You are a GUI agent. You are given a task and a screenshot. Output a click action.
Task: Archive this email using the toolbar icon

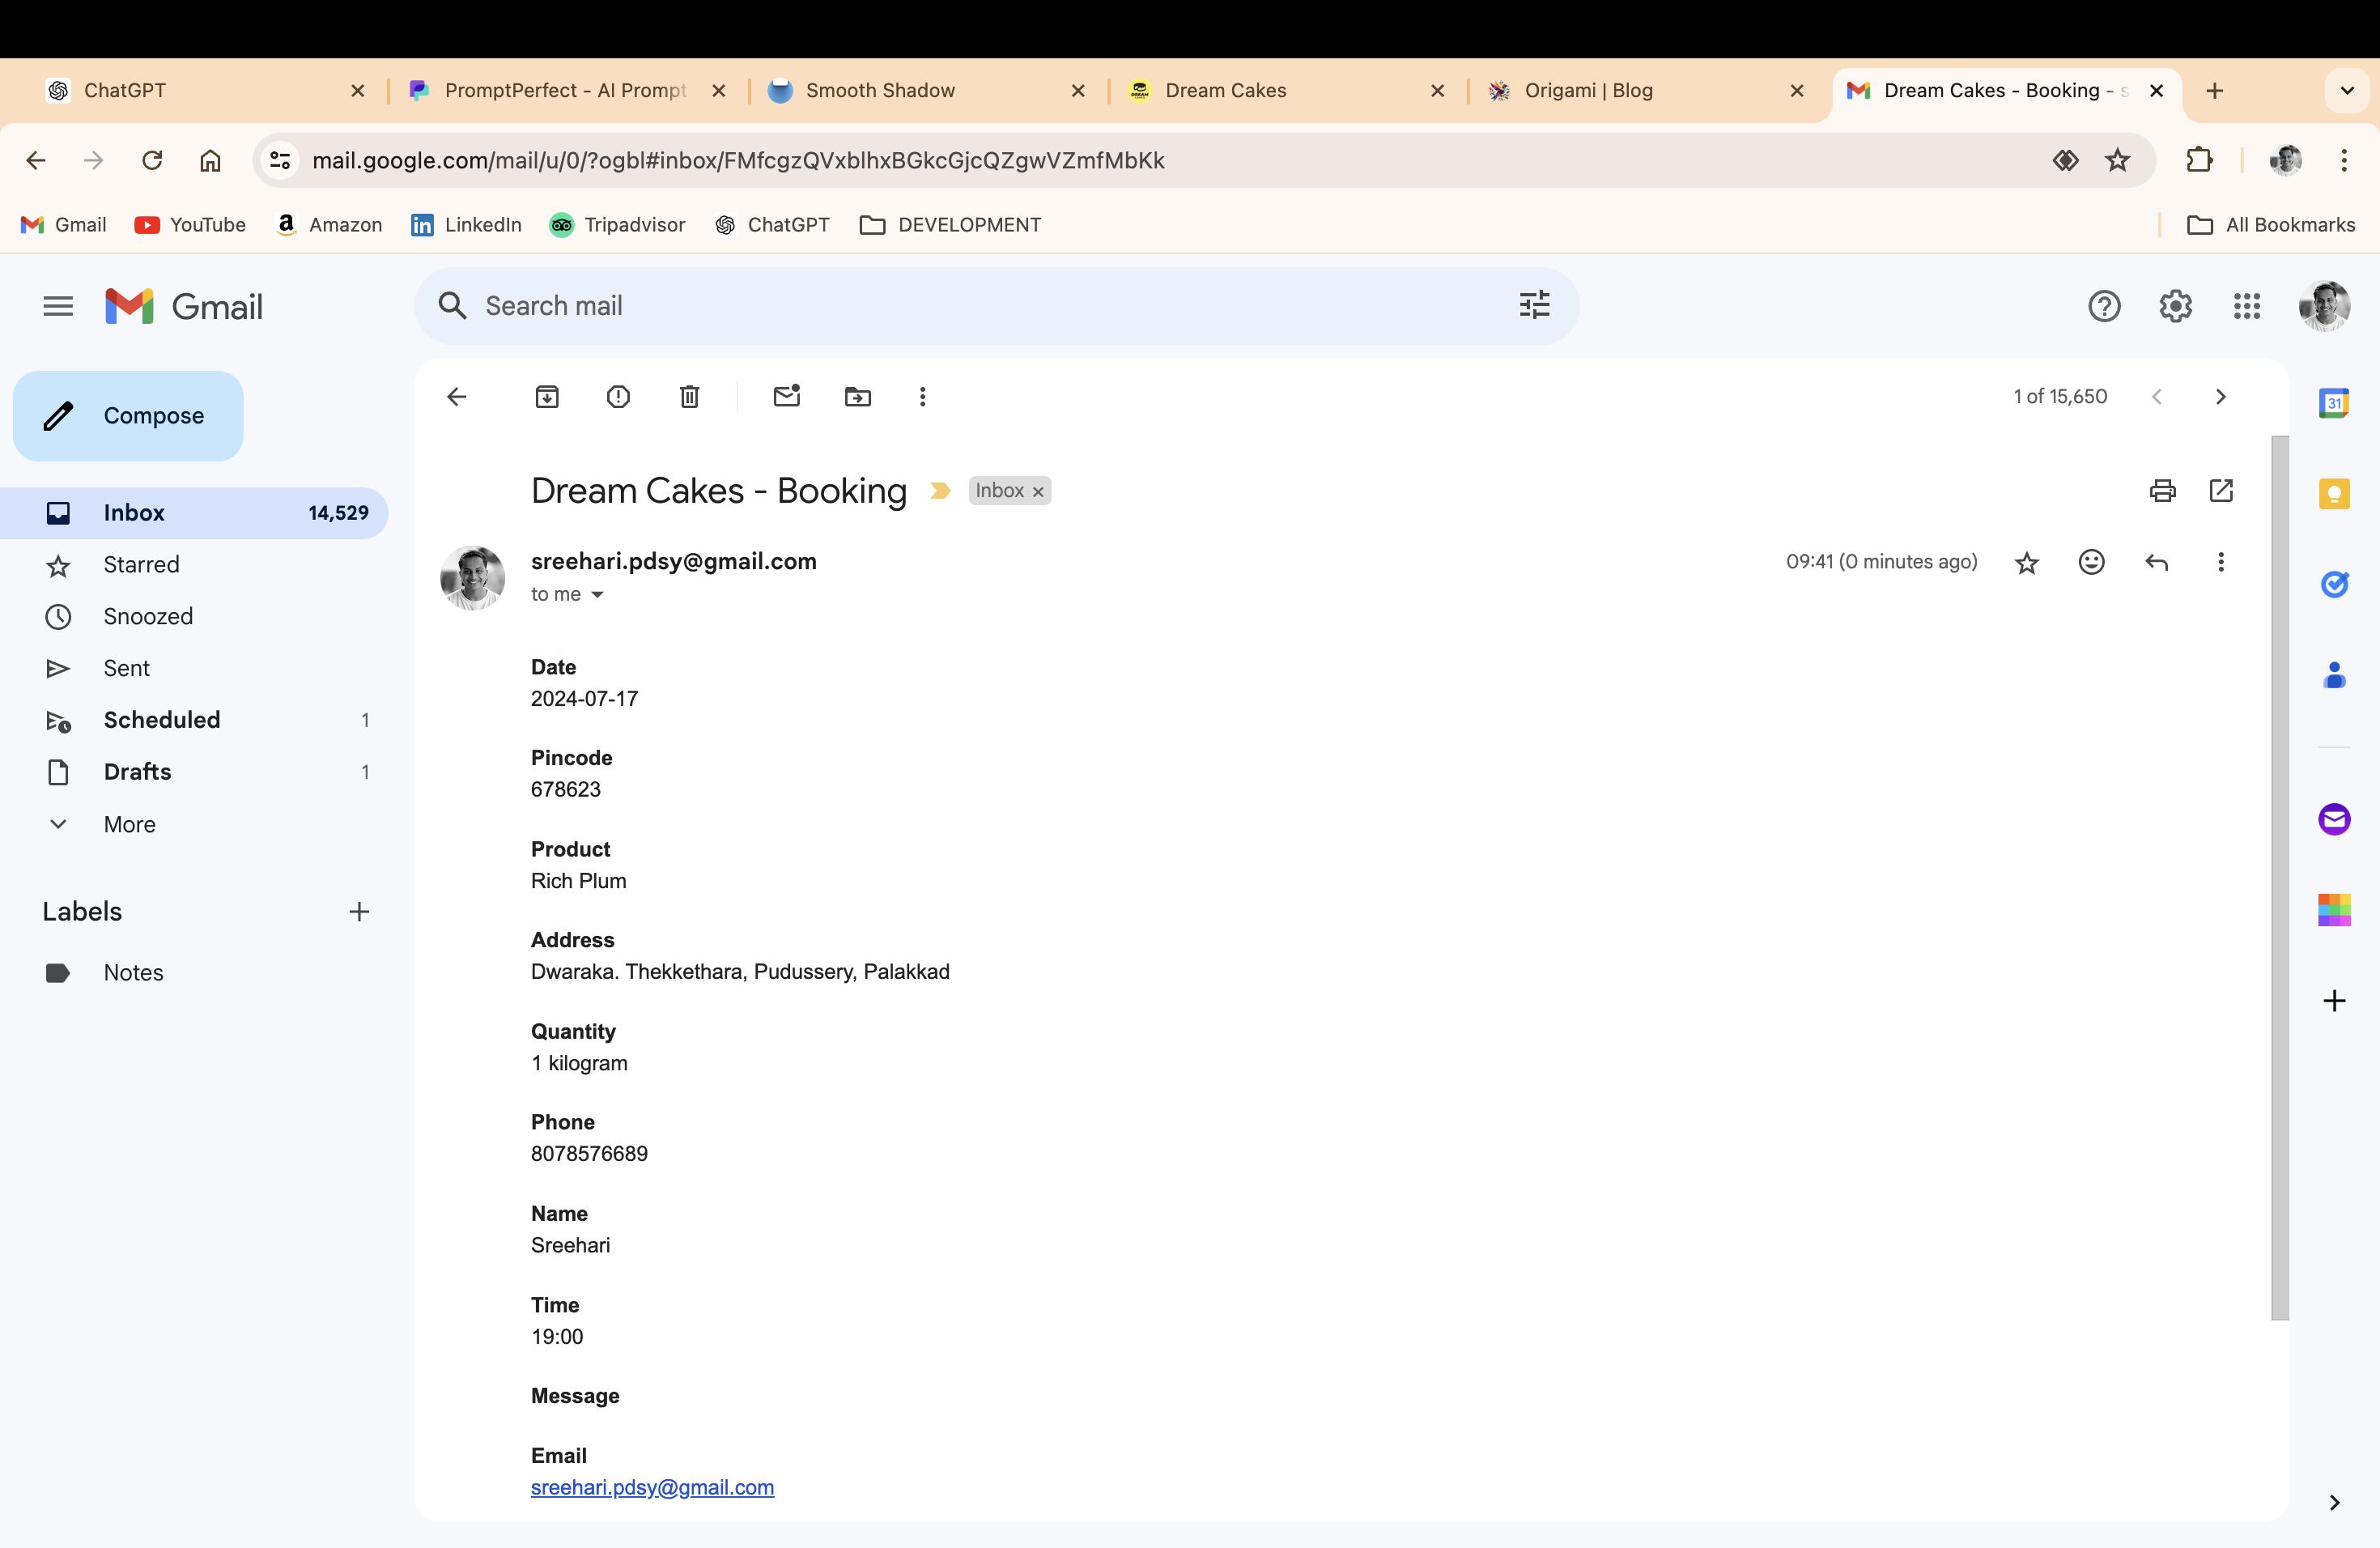(547, 397)
